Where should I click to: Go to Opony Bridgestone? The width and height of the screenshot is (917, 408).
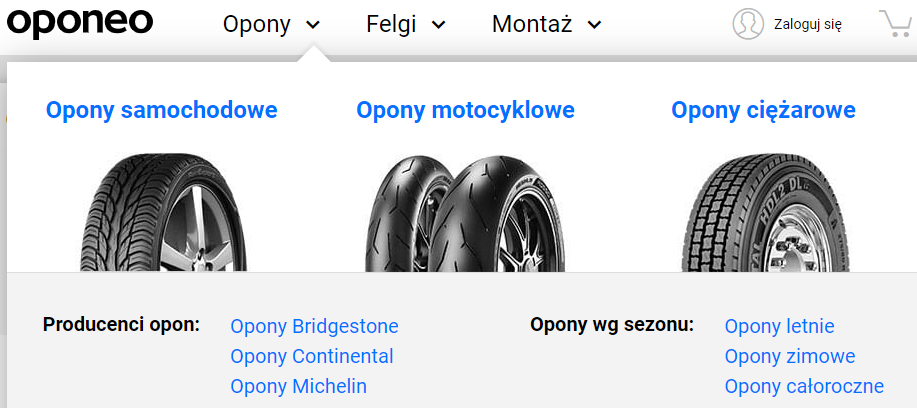tap(314, 326)
